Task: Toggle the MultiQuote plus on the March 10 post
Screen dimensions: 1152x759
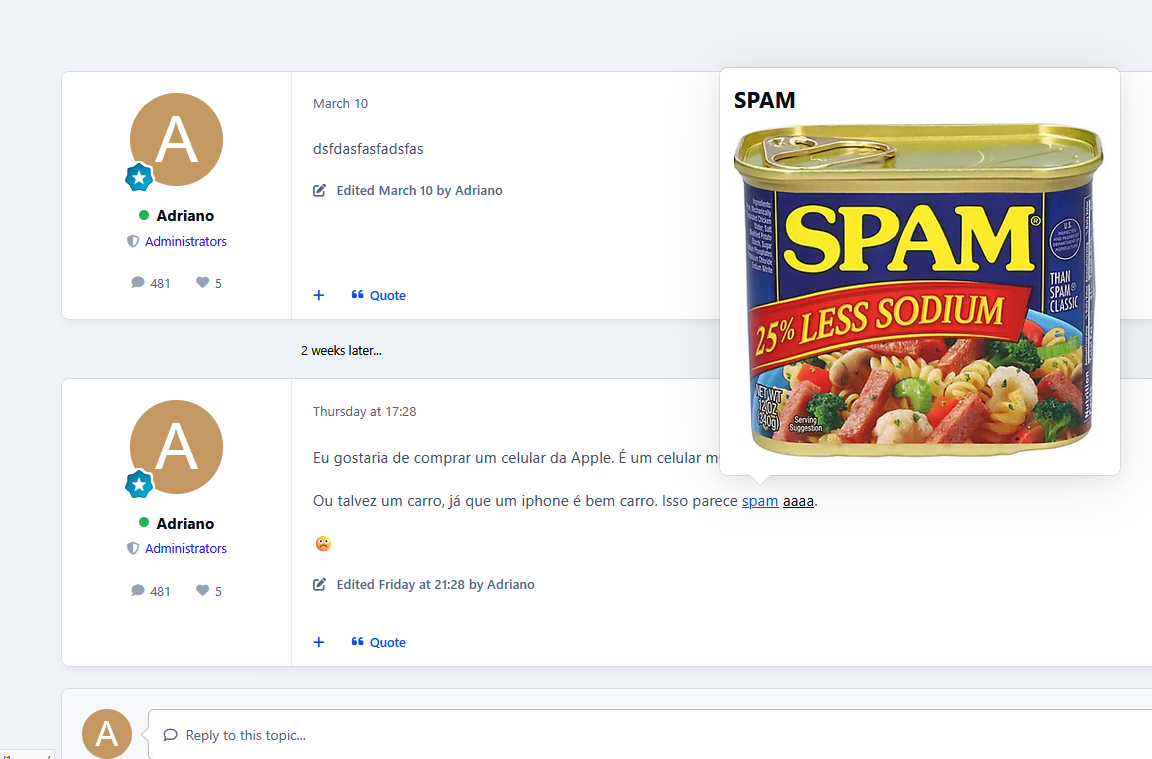Action: click(x=319, y=295)
